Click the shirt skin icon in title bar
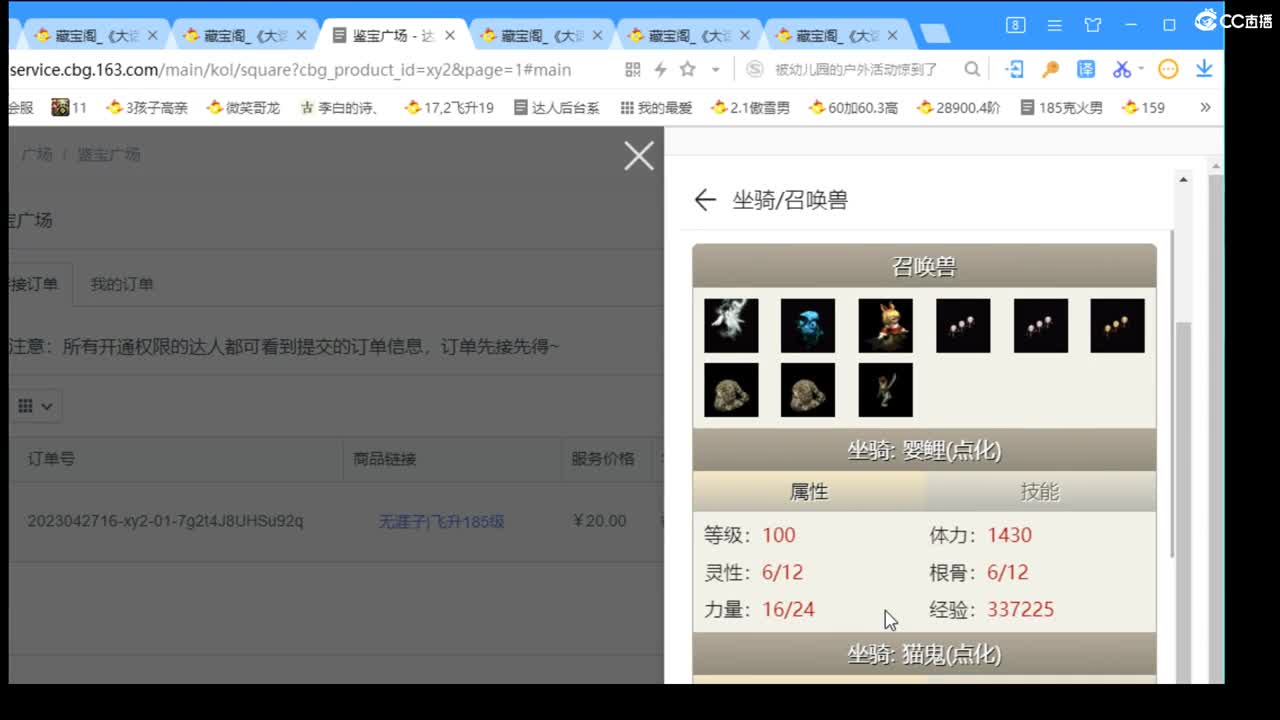The height and width of the screenshot is (720, 1280). click(x=1092, y=25)
